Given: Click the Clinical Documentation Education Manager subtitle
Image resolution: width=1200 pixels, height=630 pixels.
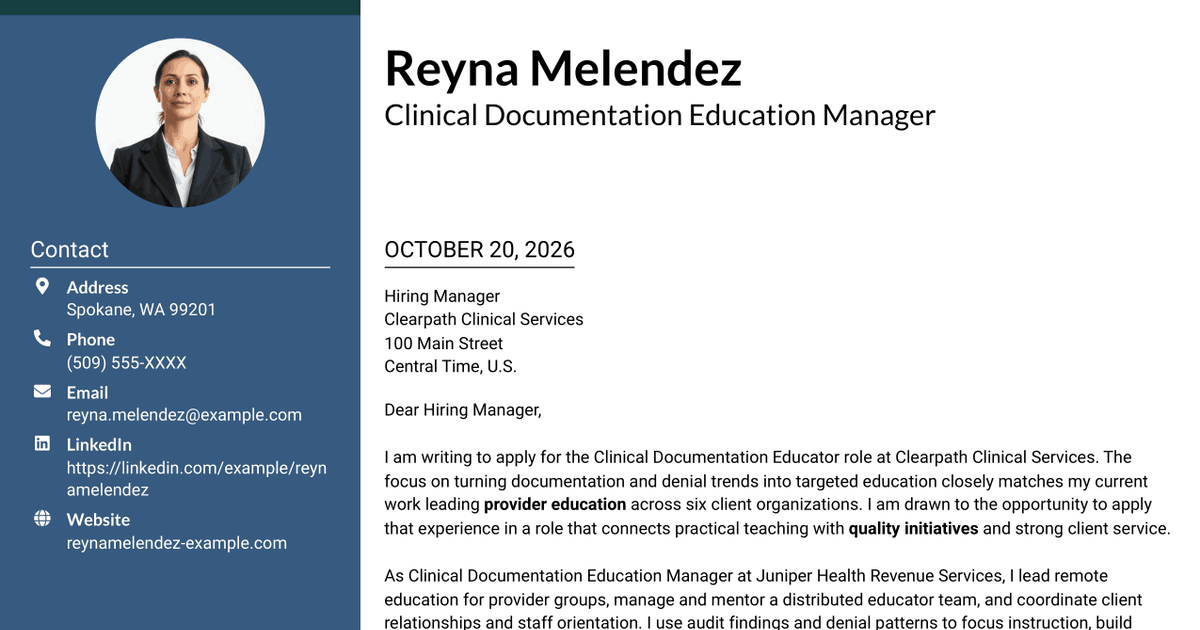Looking at the screenshot, I should click(660, 115).
